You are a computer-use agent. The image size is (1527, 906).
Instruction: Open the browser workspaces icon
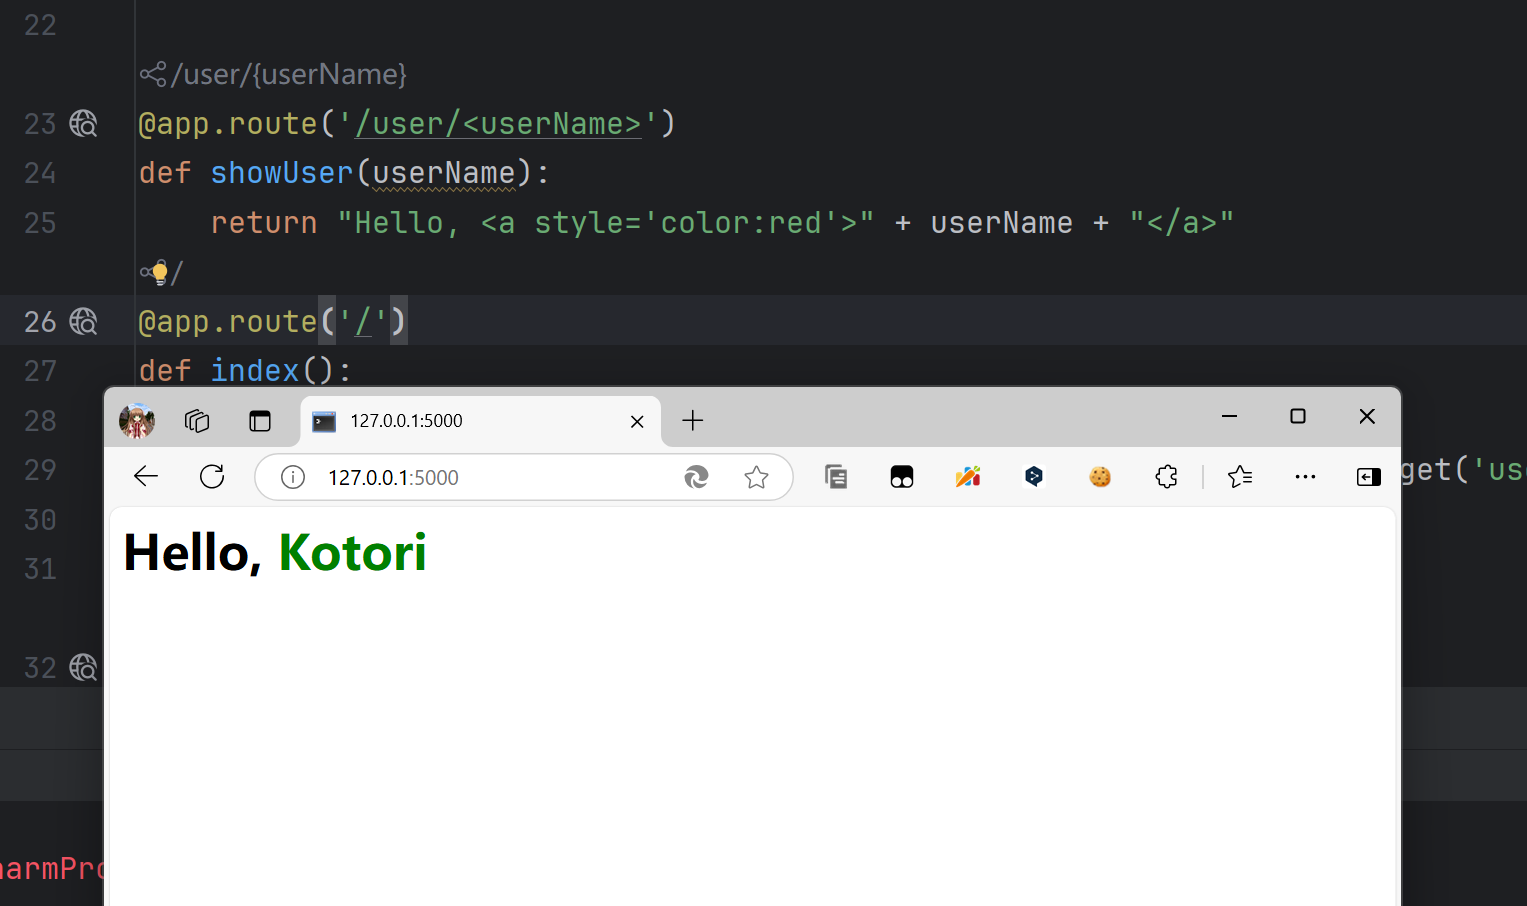pyautogui.click(x=197, y=421)
